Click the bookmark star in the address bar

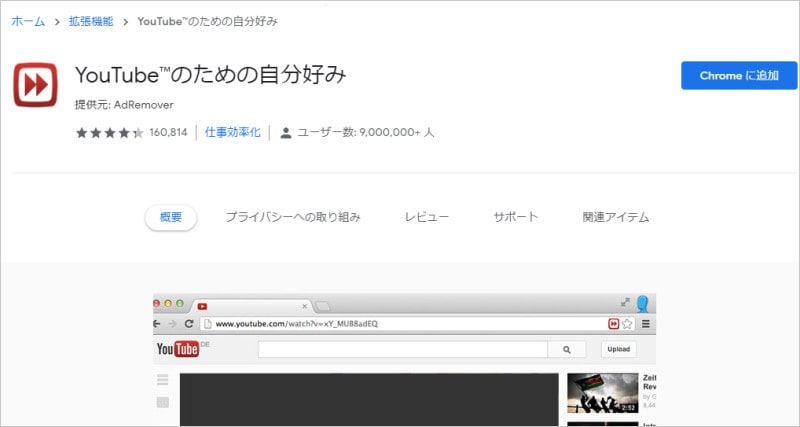627,324
